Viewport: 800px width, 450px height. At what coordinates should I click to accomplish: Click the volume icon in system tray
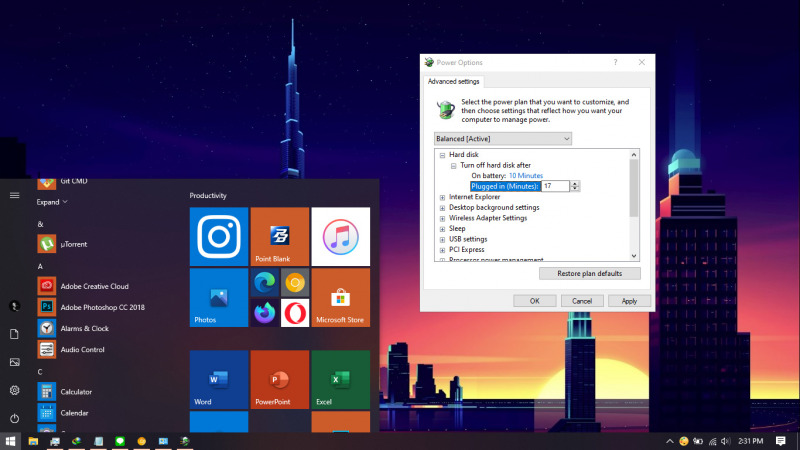pyautogui.click(x=726, y=441)
